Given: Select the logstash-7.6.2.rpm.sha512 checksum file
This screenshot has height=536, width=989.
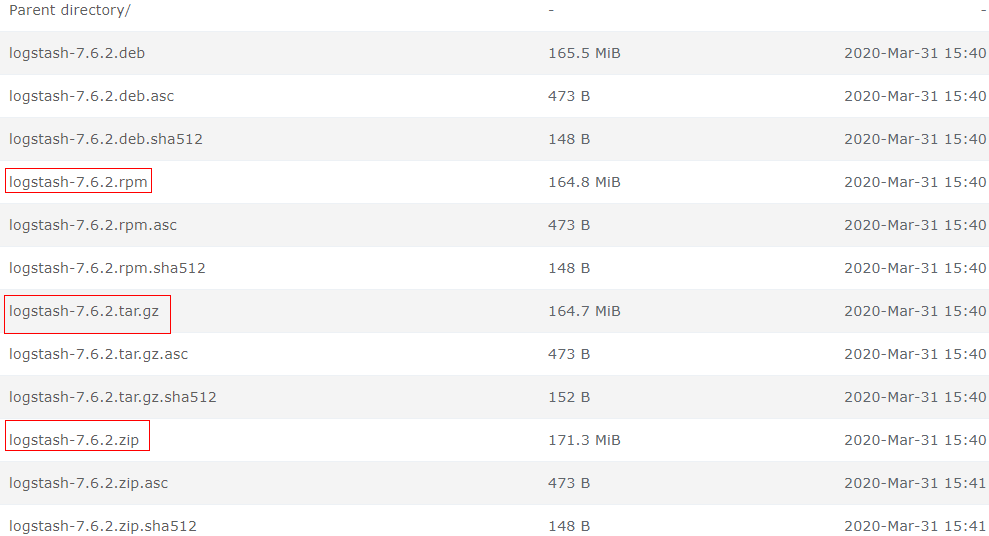Looking at the screenshot, I should (x=107, y=268).
